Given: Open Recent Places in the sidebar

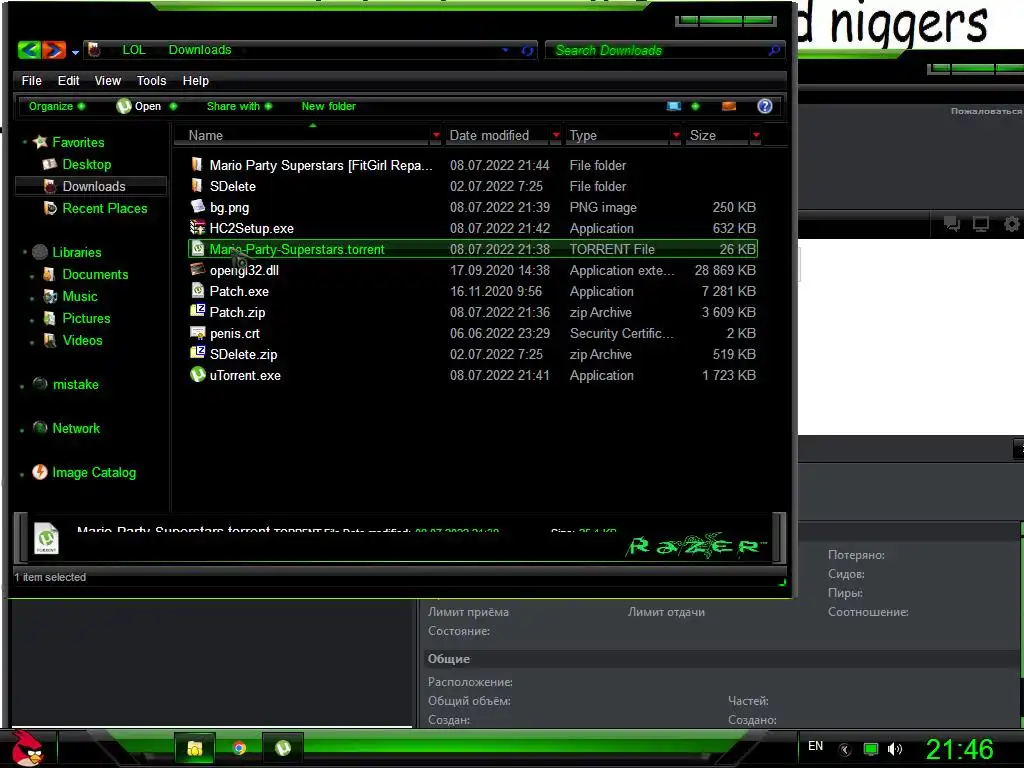Looking at the screenshot, I should click(x=104, y=208).
